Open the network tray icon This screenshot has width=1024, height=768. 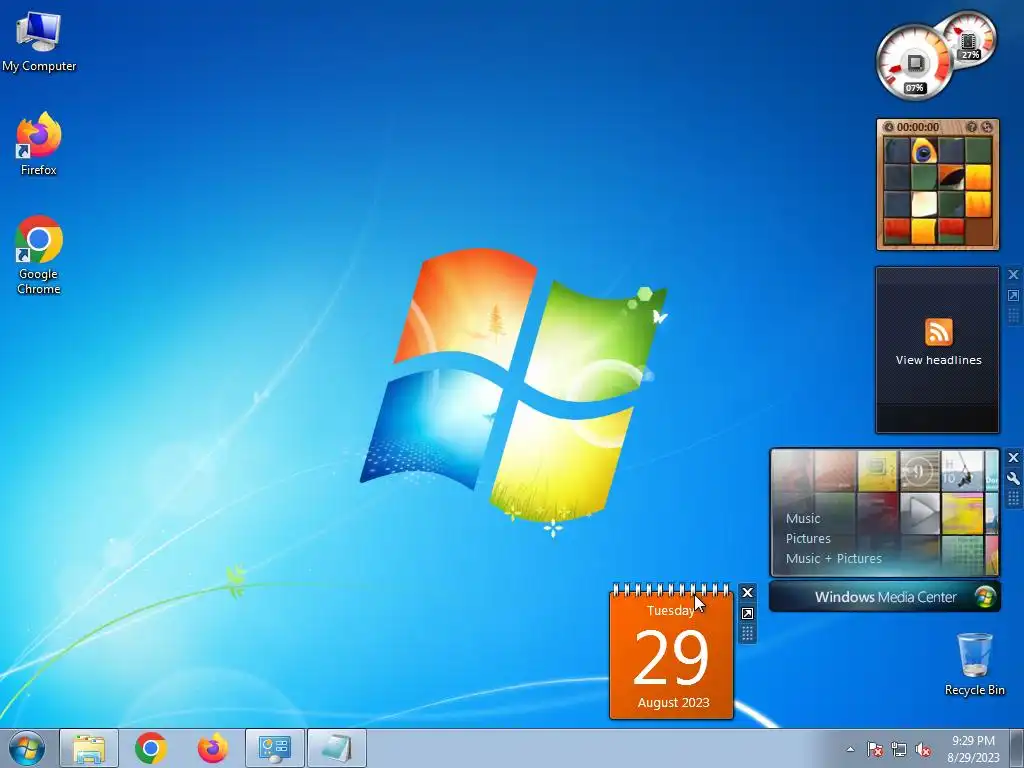pos(899,749)
